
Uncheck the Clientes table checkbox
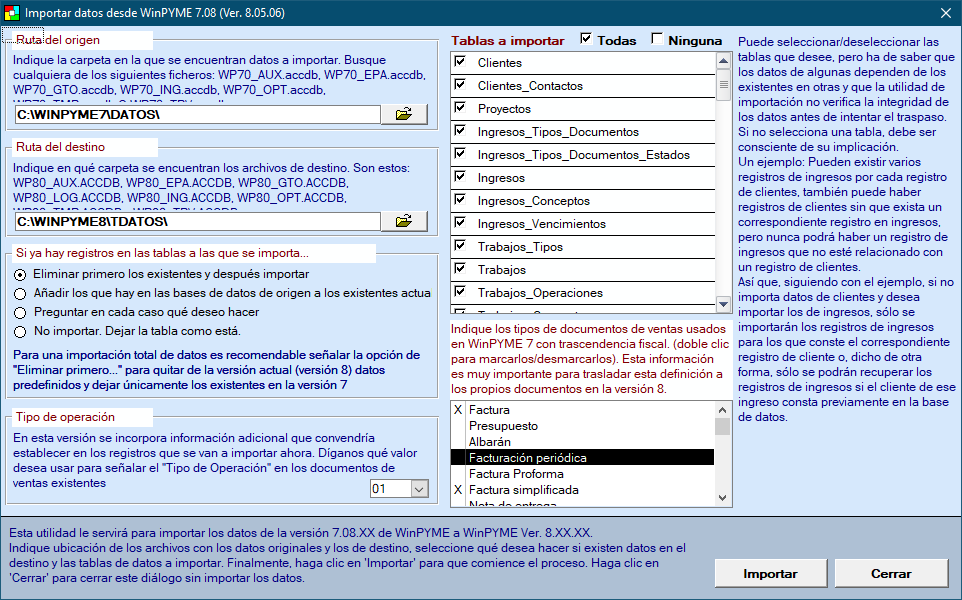coord(460,62)
